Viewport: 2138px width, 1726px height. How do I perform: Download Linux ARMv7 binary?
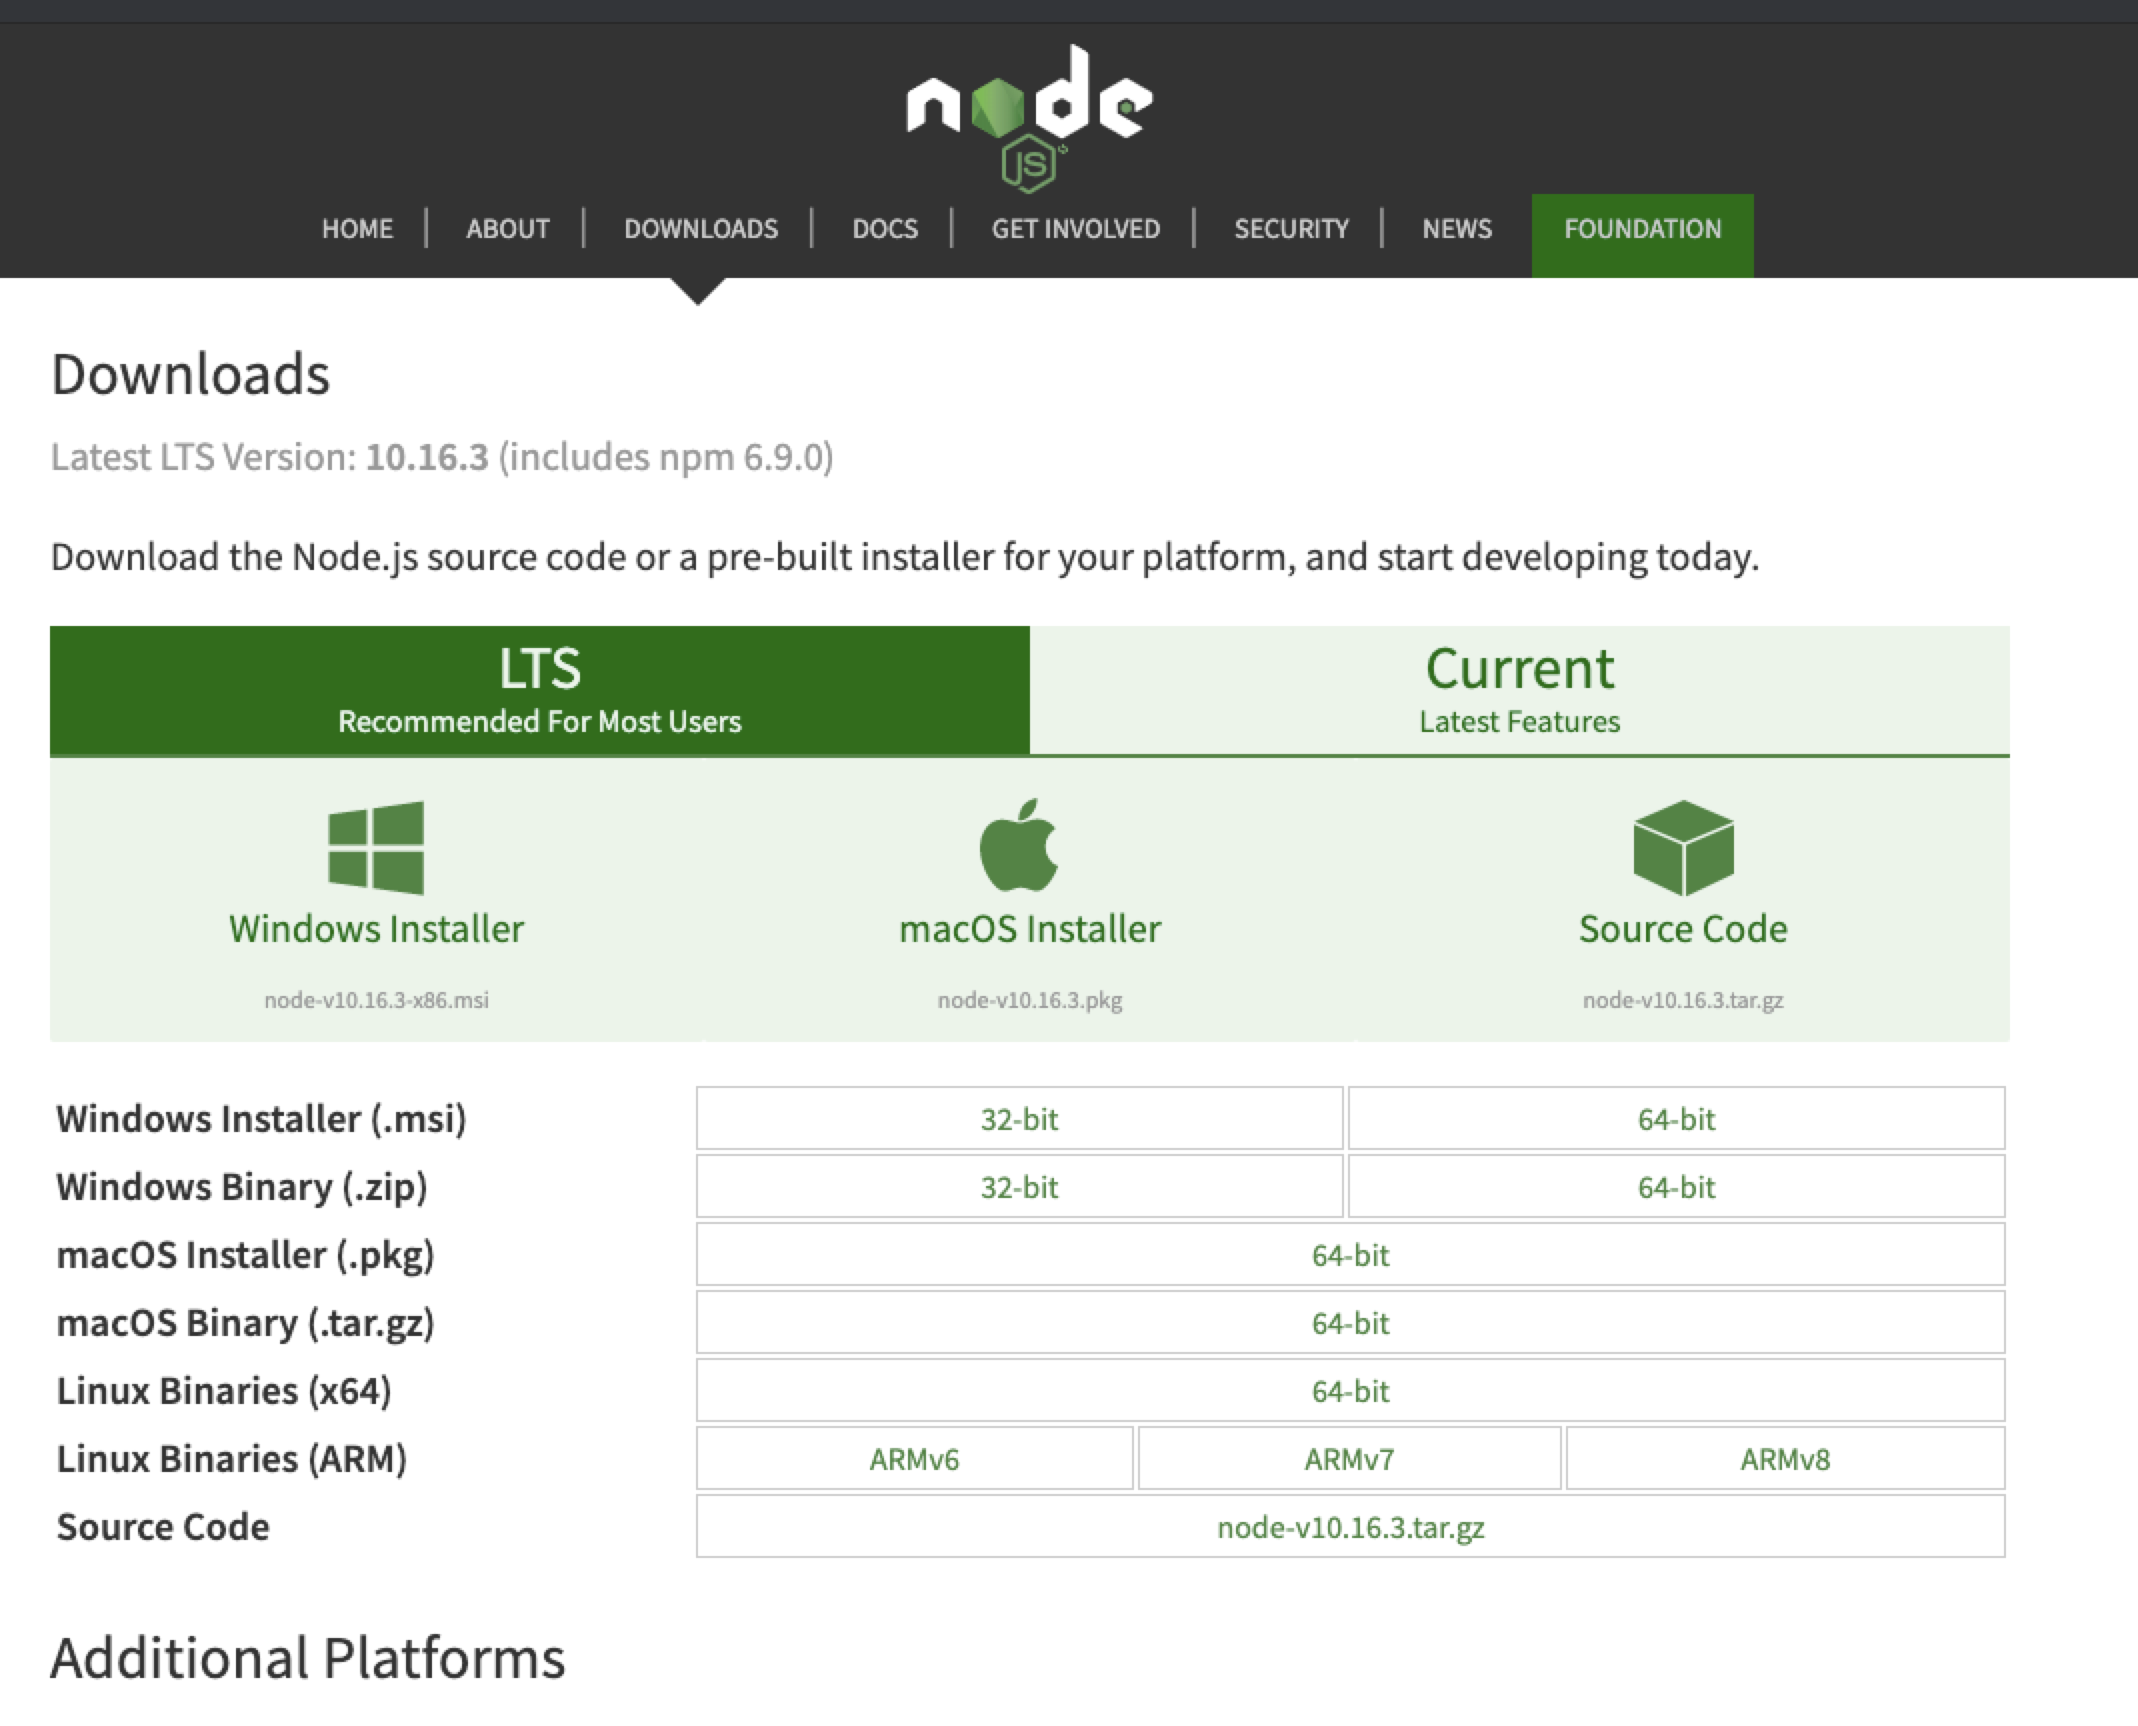(x=1348, y=1459)
